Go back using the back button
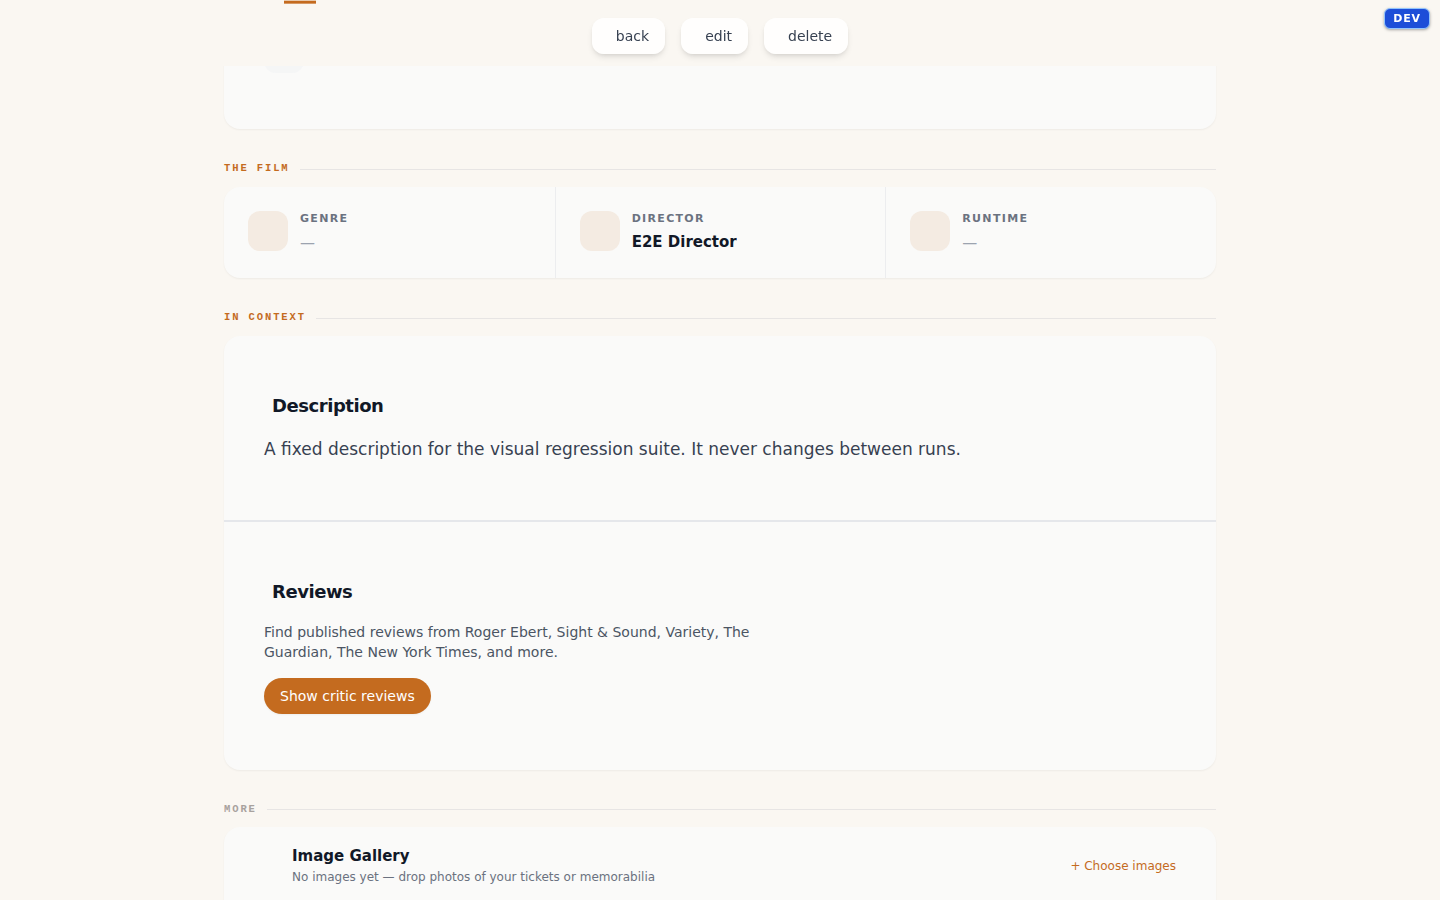This screenshot has width=1440, height=900. (x=628, y=36)
